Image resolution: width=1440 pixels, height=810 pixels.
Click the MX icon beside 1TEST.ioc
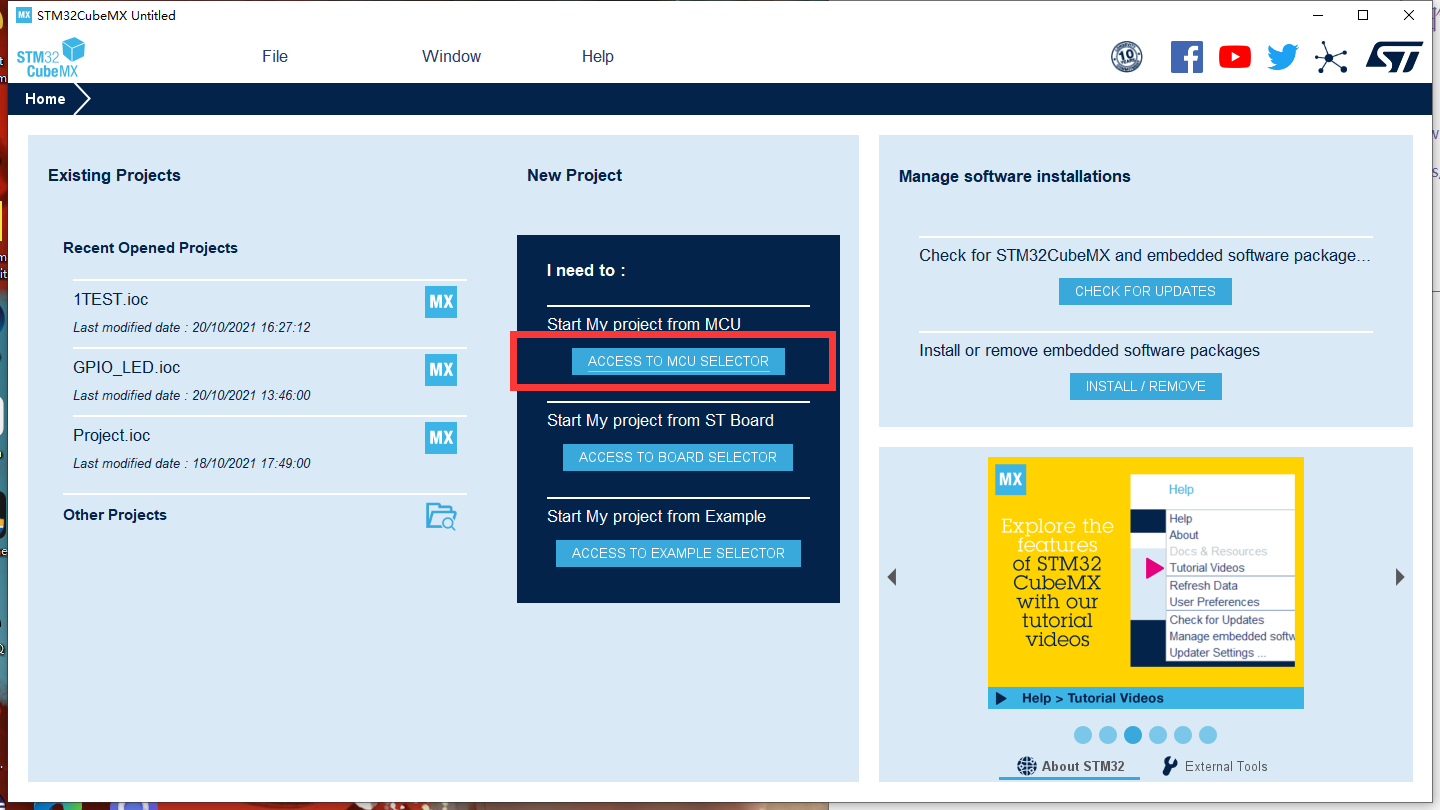(441, 302)
